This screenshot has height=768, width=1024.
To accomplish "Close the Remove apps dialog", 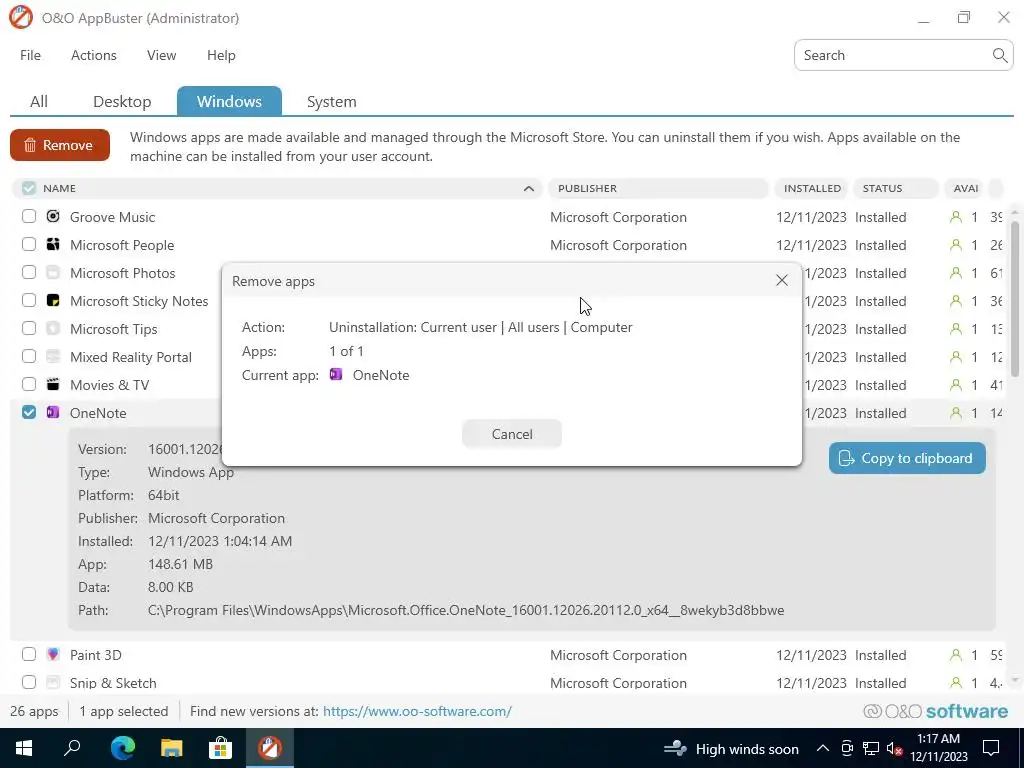I will [782, 280].
